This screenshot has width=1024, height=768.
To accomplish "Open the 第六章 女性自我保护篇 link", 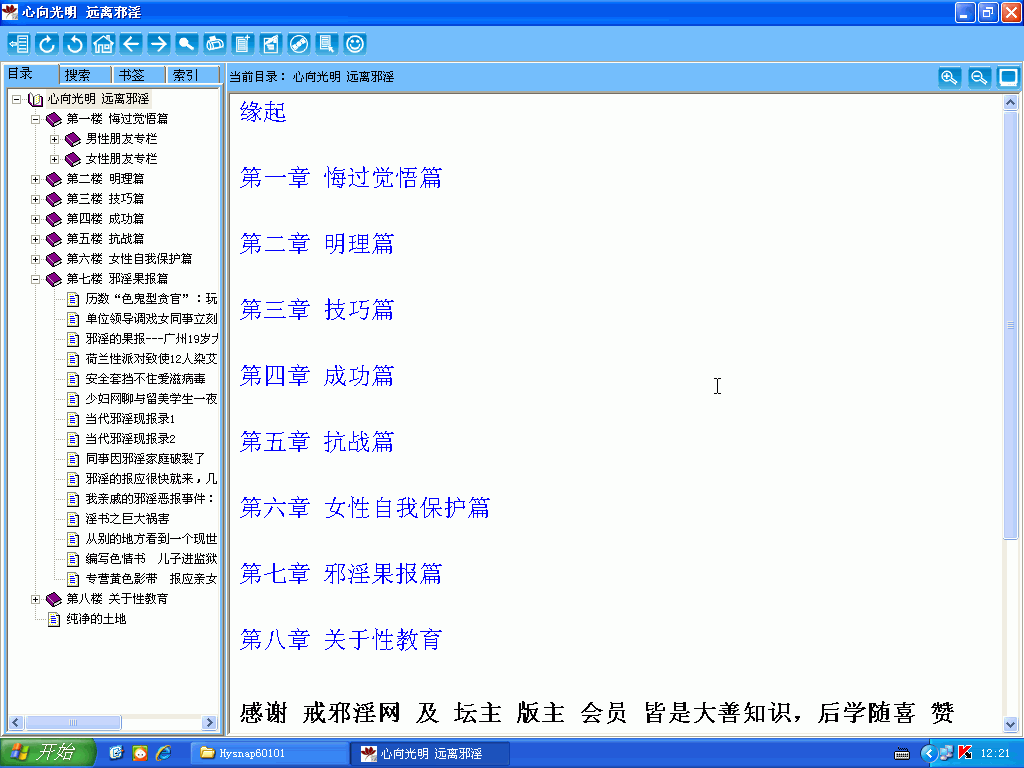I will [x=365, y=508].
